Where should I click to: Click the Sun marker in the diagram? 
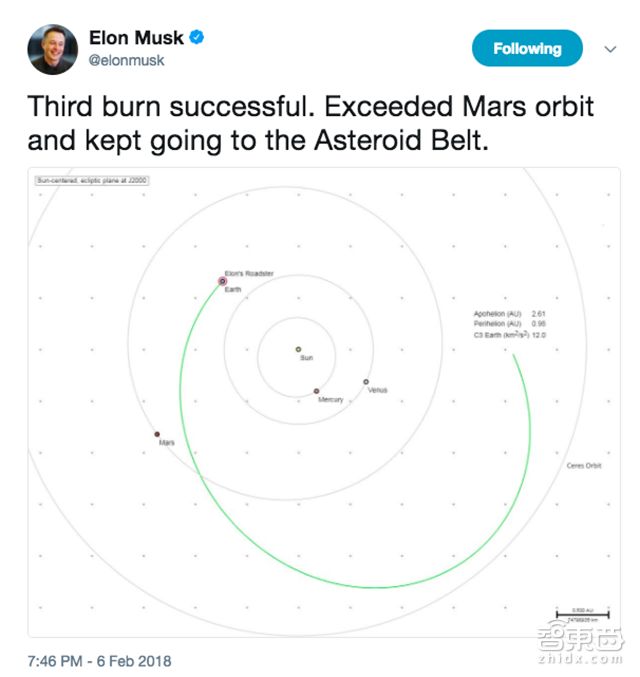click(298, 349)
